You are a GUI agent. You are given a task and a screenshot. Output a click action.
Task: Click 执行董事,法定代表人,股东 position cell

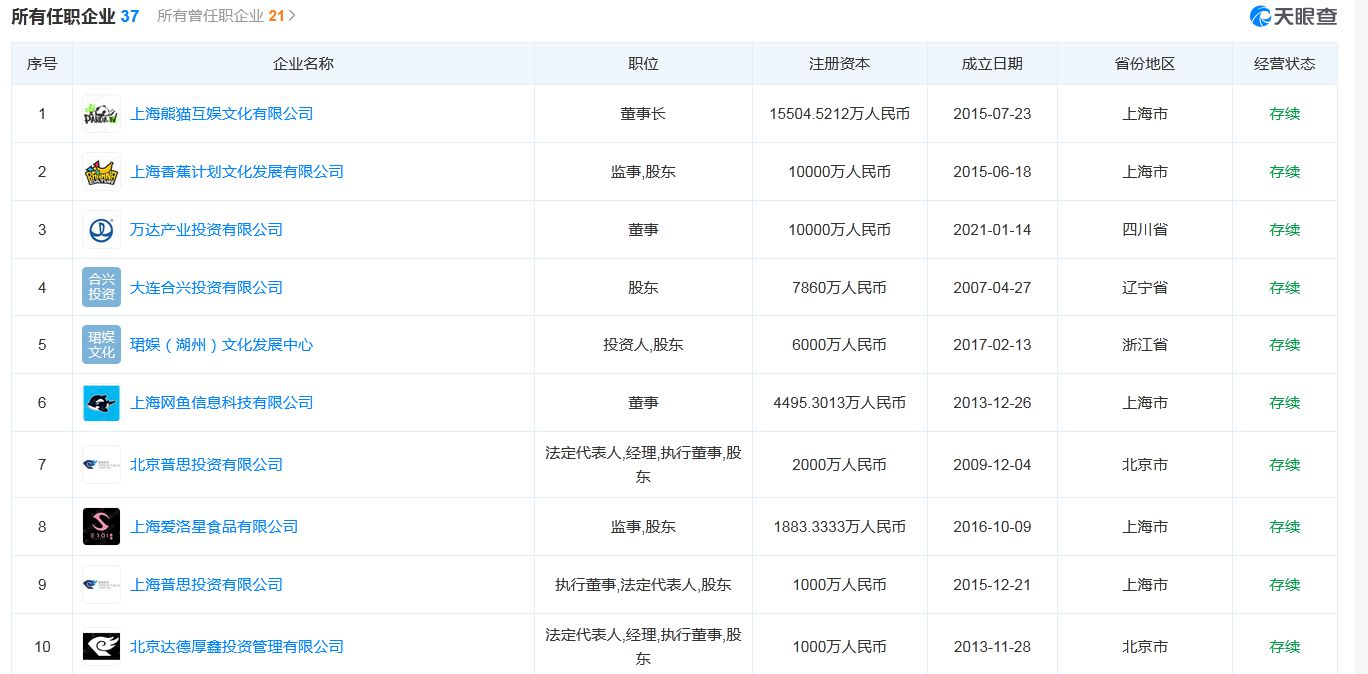coord(643,585)
